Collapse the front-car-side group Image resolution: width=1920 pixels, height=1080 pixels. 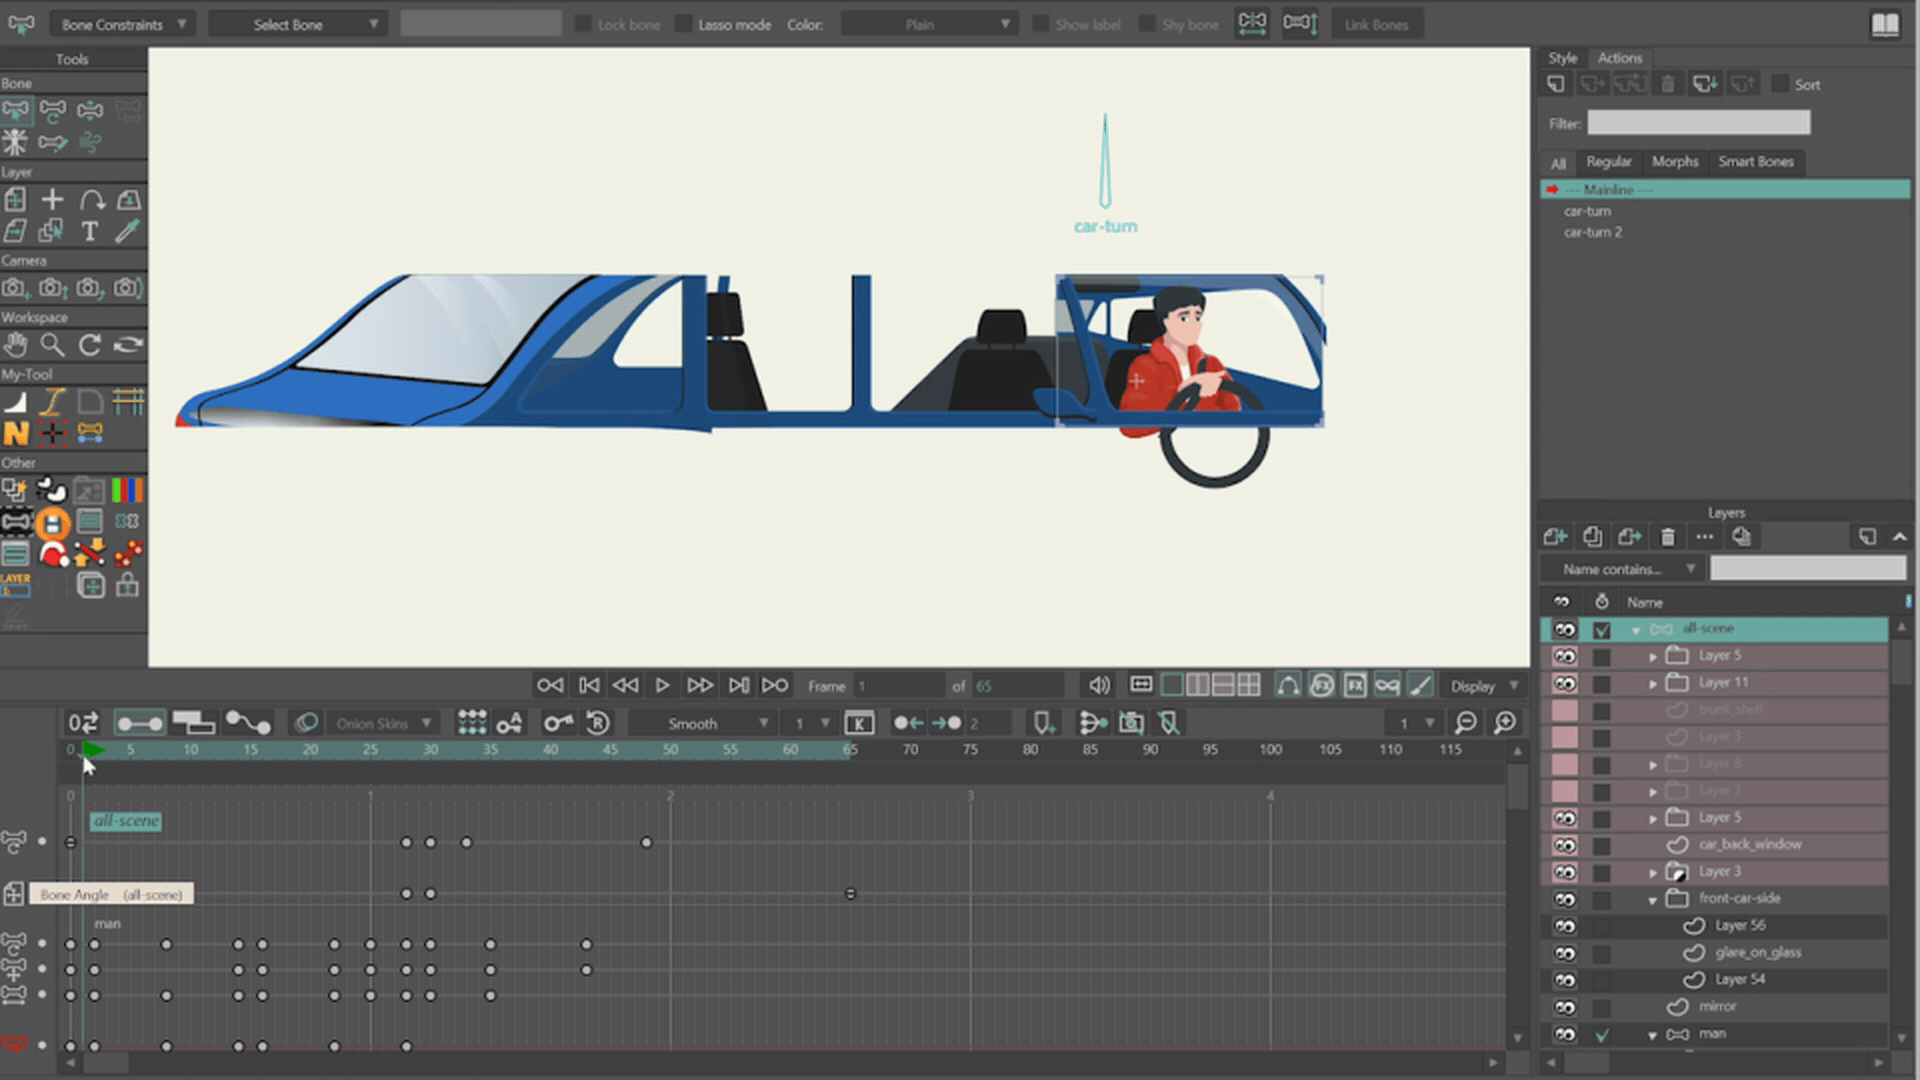tap(1652, 900)
